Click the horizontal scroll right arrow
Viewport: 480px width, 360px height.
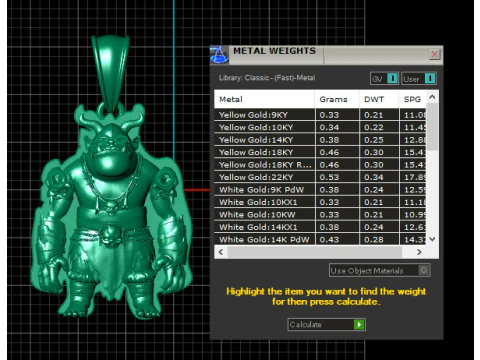[419, 252]
